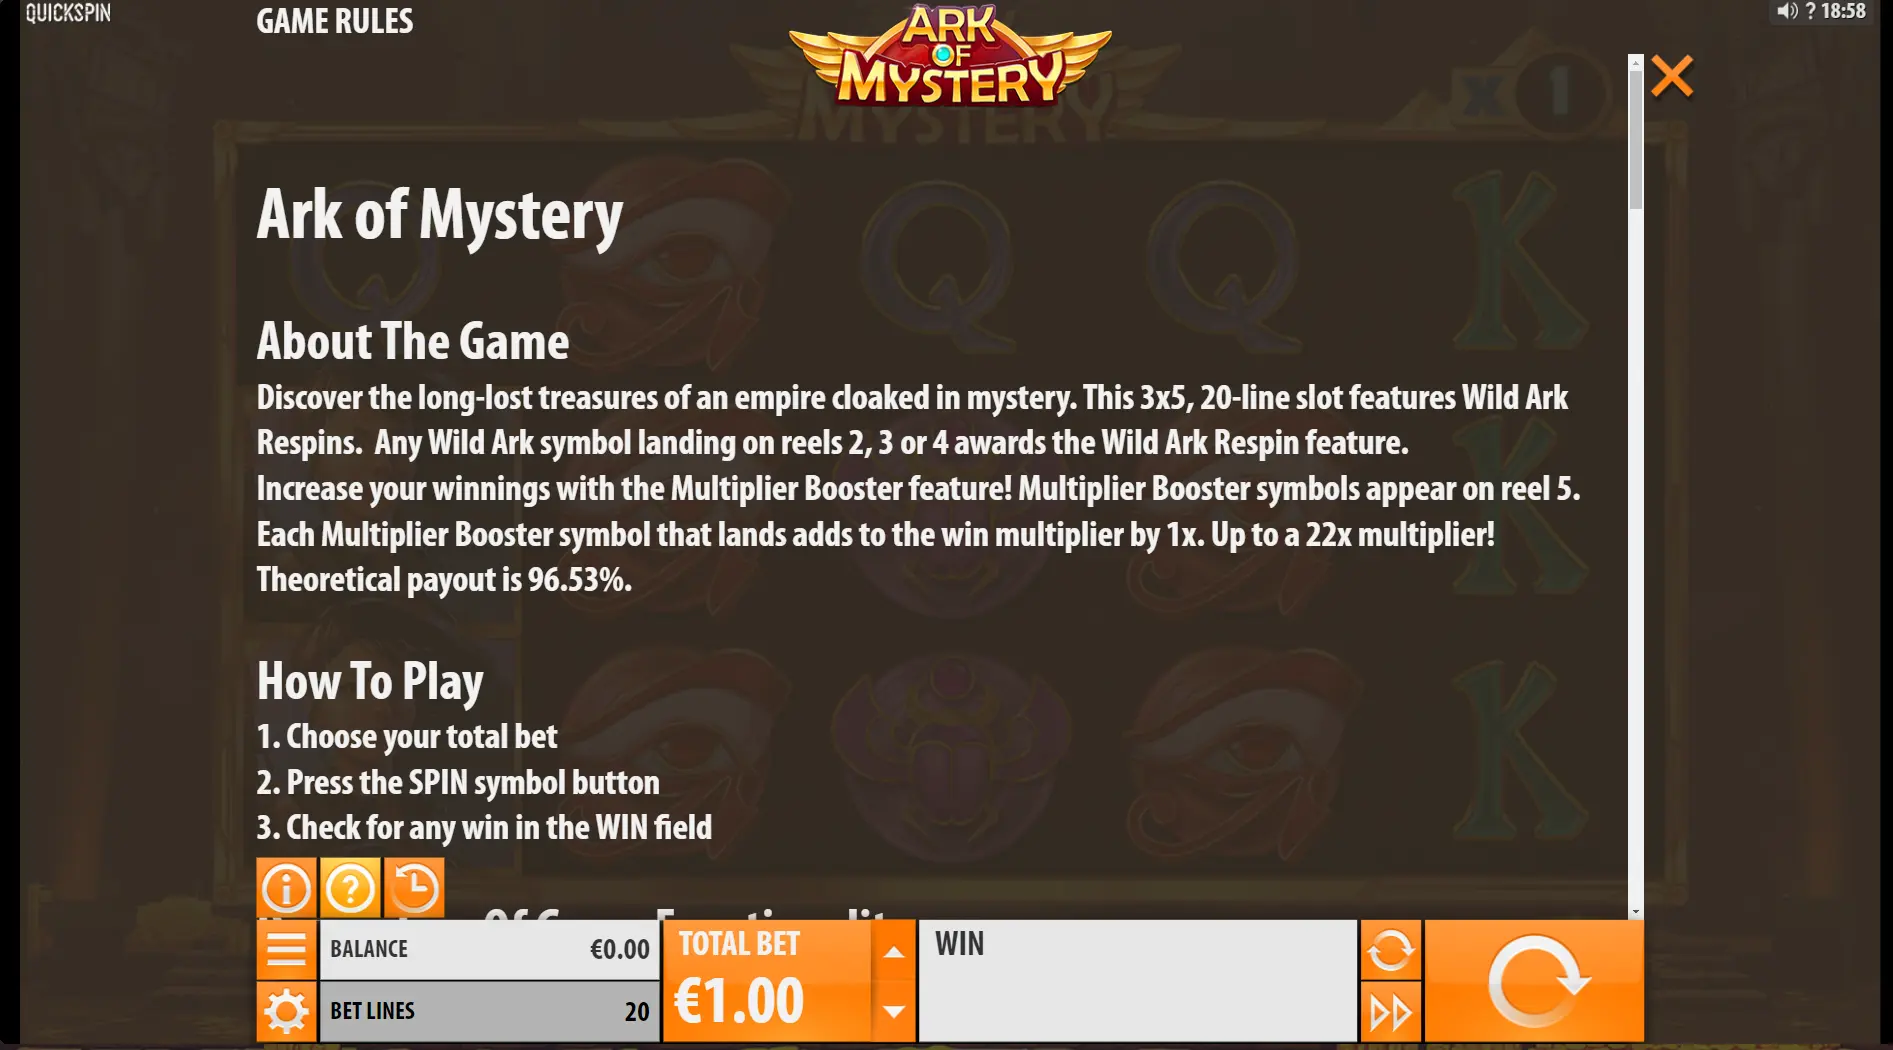Click scrollbar up arrow in rules panel

pos(1636,62)
